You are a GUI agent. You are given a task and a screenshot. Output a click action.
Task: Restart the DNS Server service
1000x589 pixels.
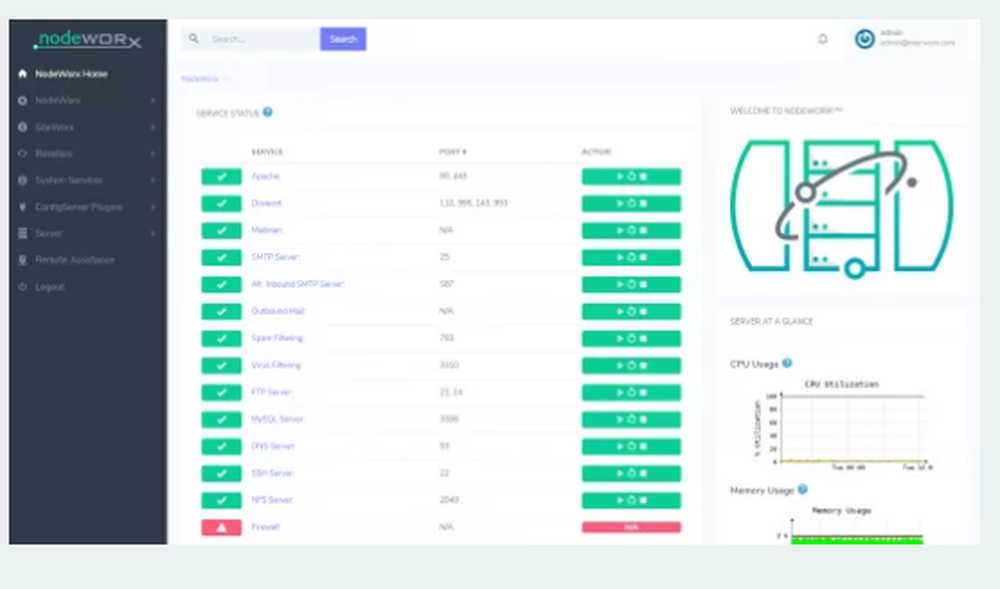(x=631, y=446)
